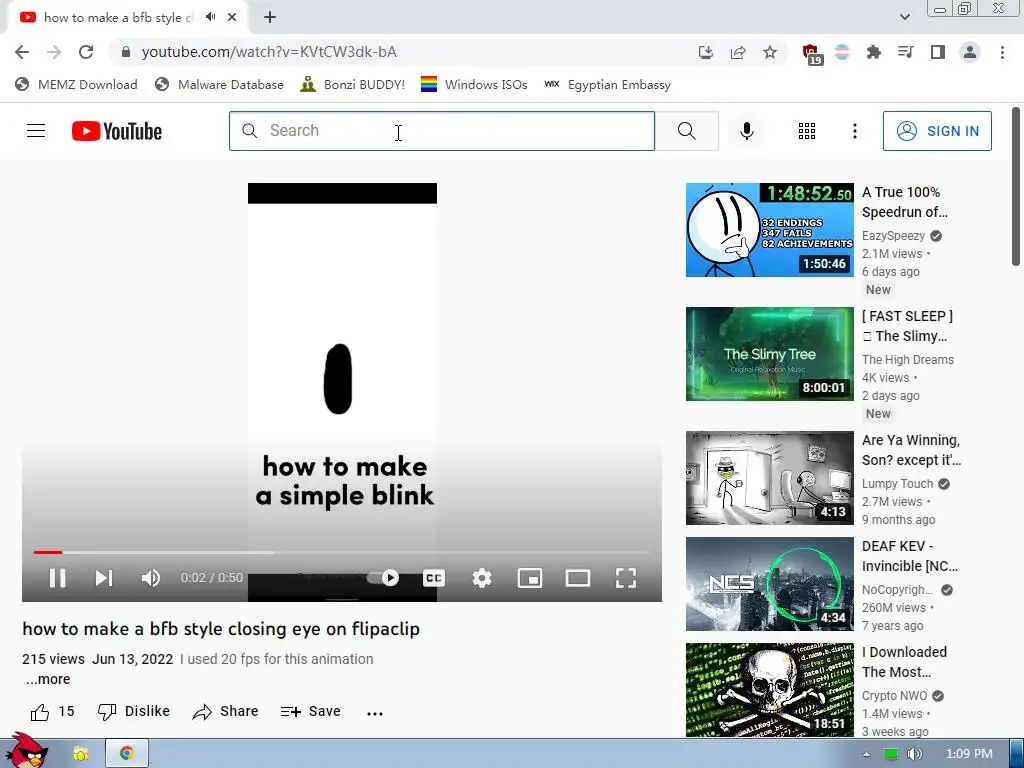Open Extensions puzzle piece menu
This screenshot has width=1024, height=768.
(x=874, y=52)
